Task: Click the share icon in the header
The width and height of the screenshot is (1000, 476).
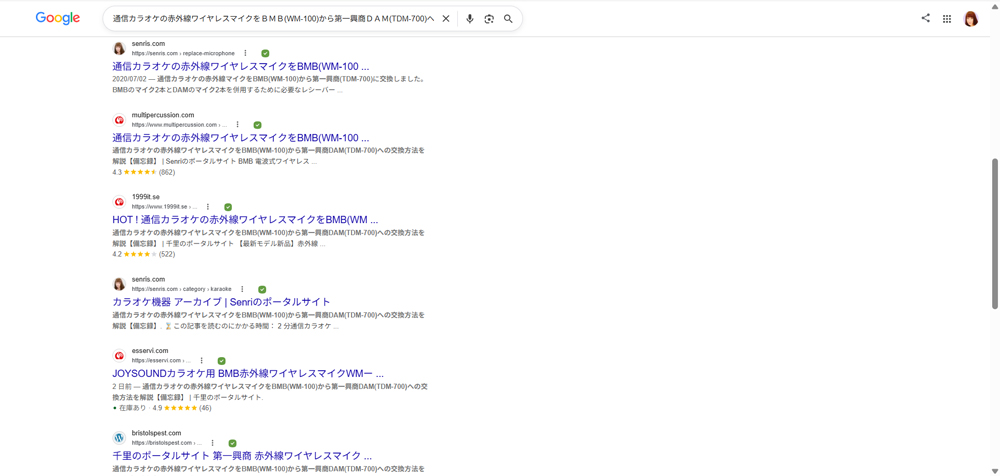Action: click(x=926, y=19)
